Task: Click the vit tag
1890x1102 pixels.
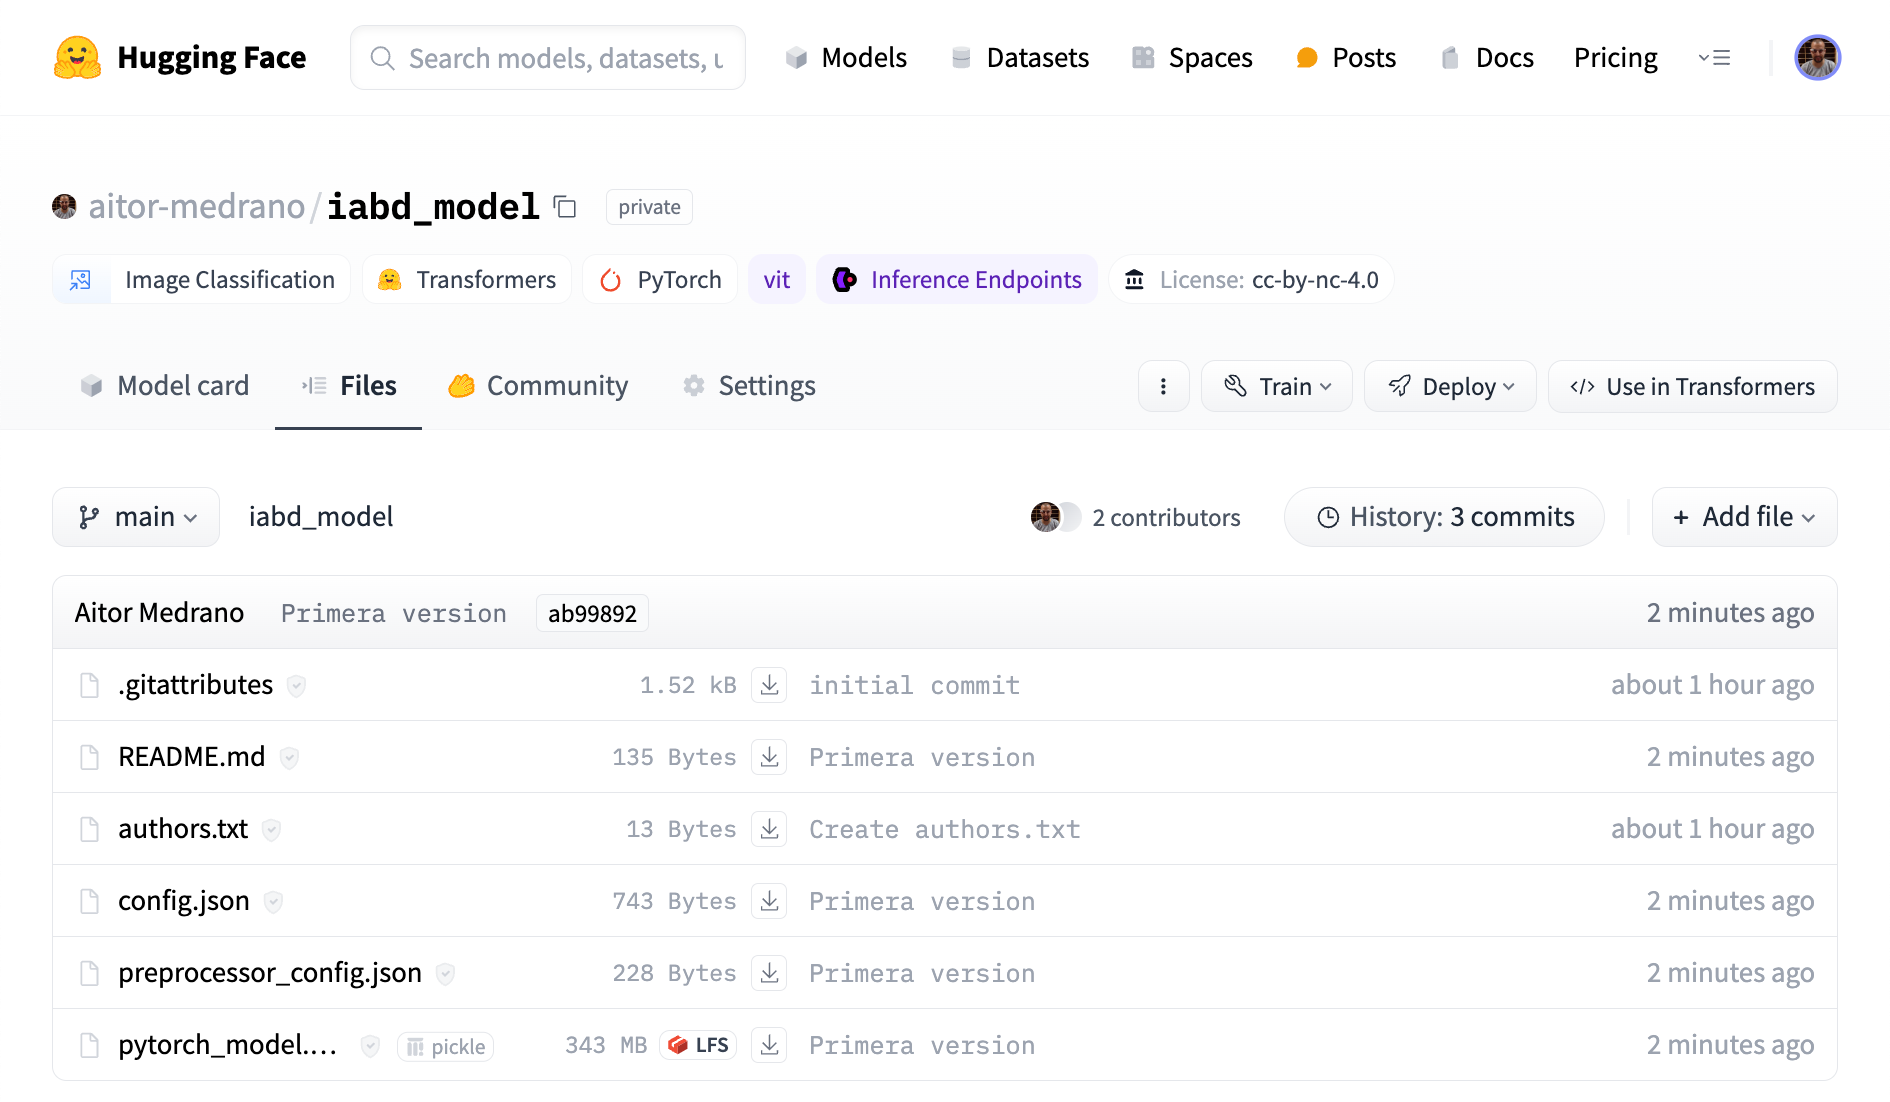Action: pos(777,280)
